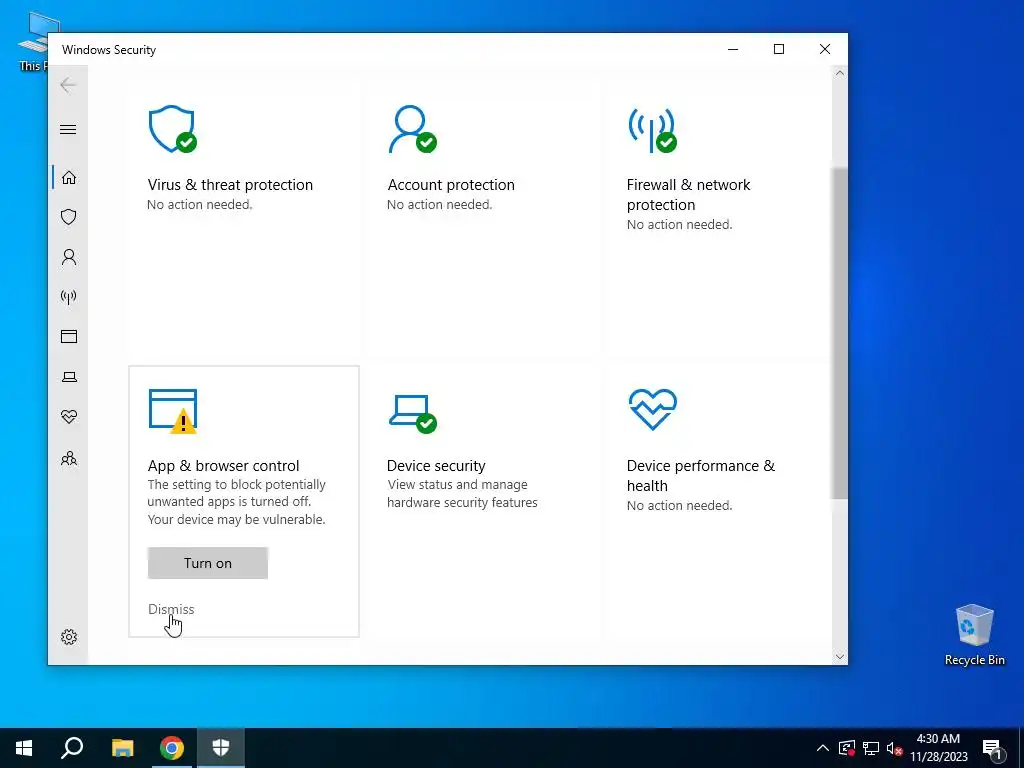Open File Explorer from the taskbar
The height and width of the screenshot is (768, 1024).
pyautogui.click(x=122, y=748)
